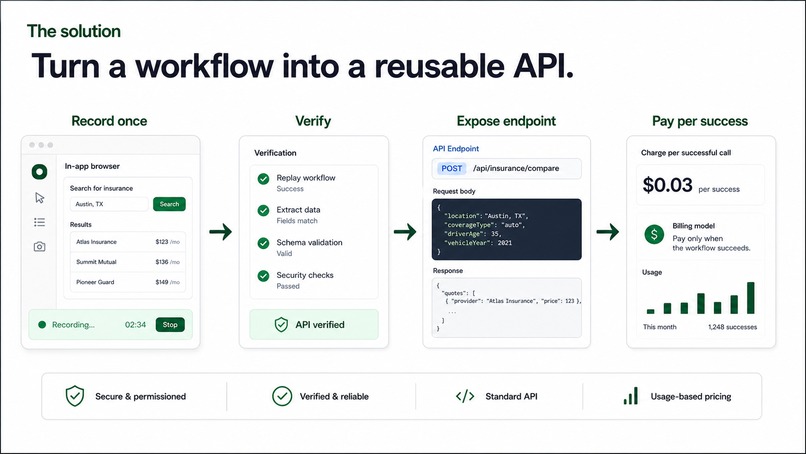The width and height of the screenshot is (806, 454).
Task: Click the Fields match status text
Action: tap(297, 221)
